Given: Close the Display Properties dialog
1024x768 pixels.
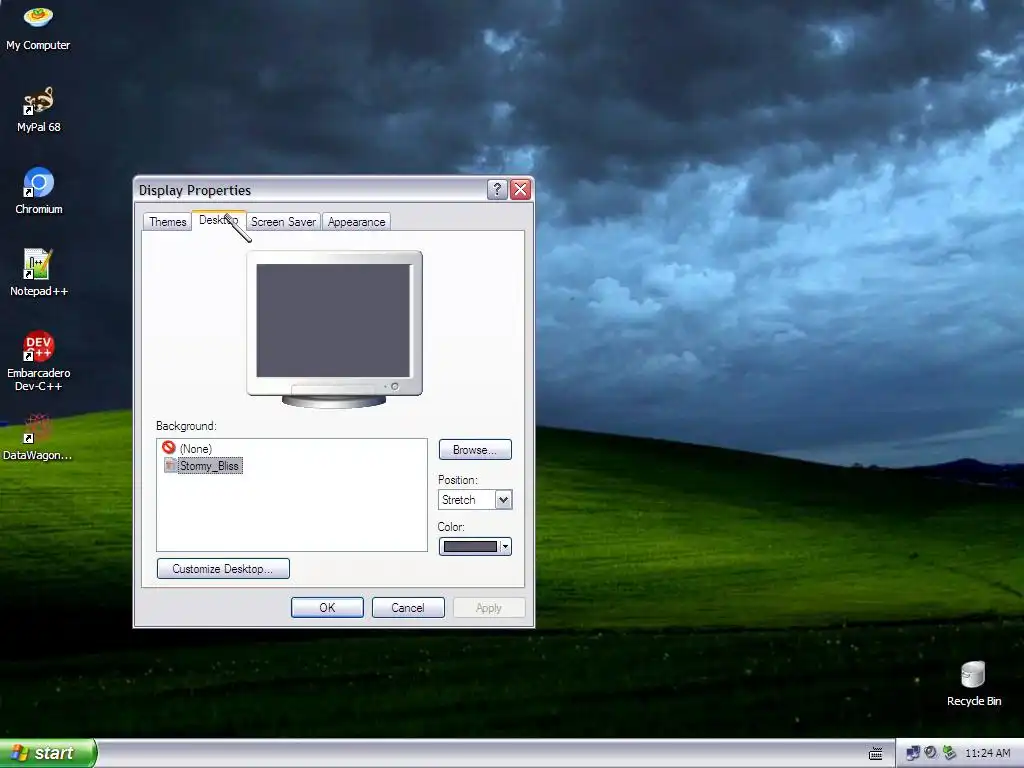Looking at the screenshot, I should click(520, 189).
